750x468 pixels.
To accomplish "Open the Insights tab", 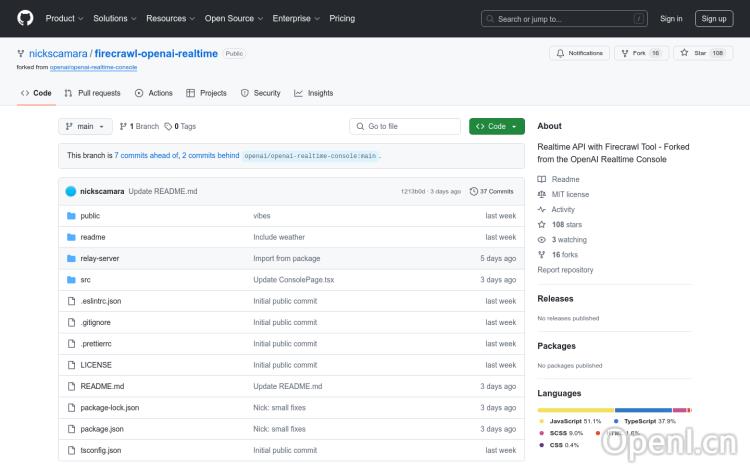I will tap(314, 93).
